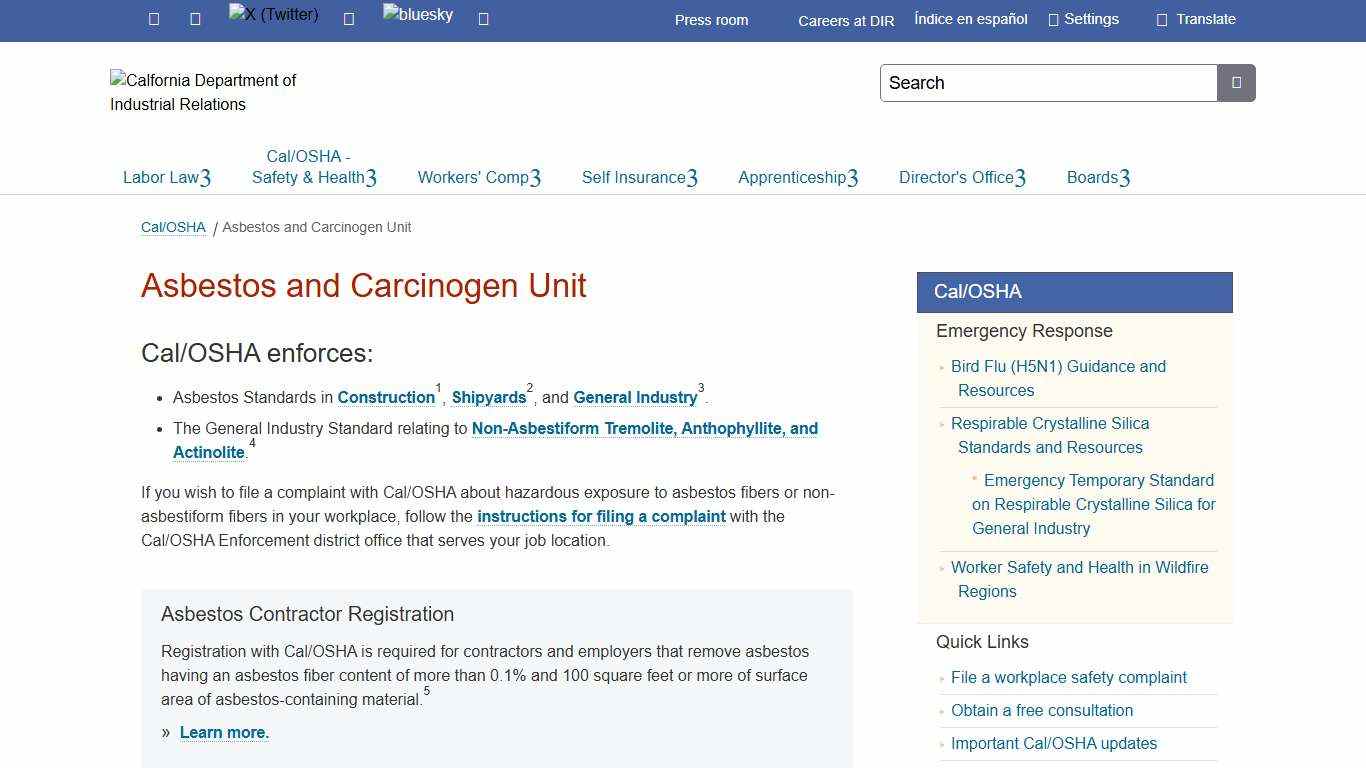Expand the Self Insurance dropdown
1366x768 pixels.
(639, 177)
